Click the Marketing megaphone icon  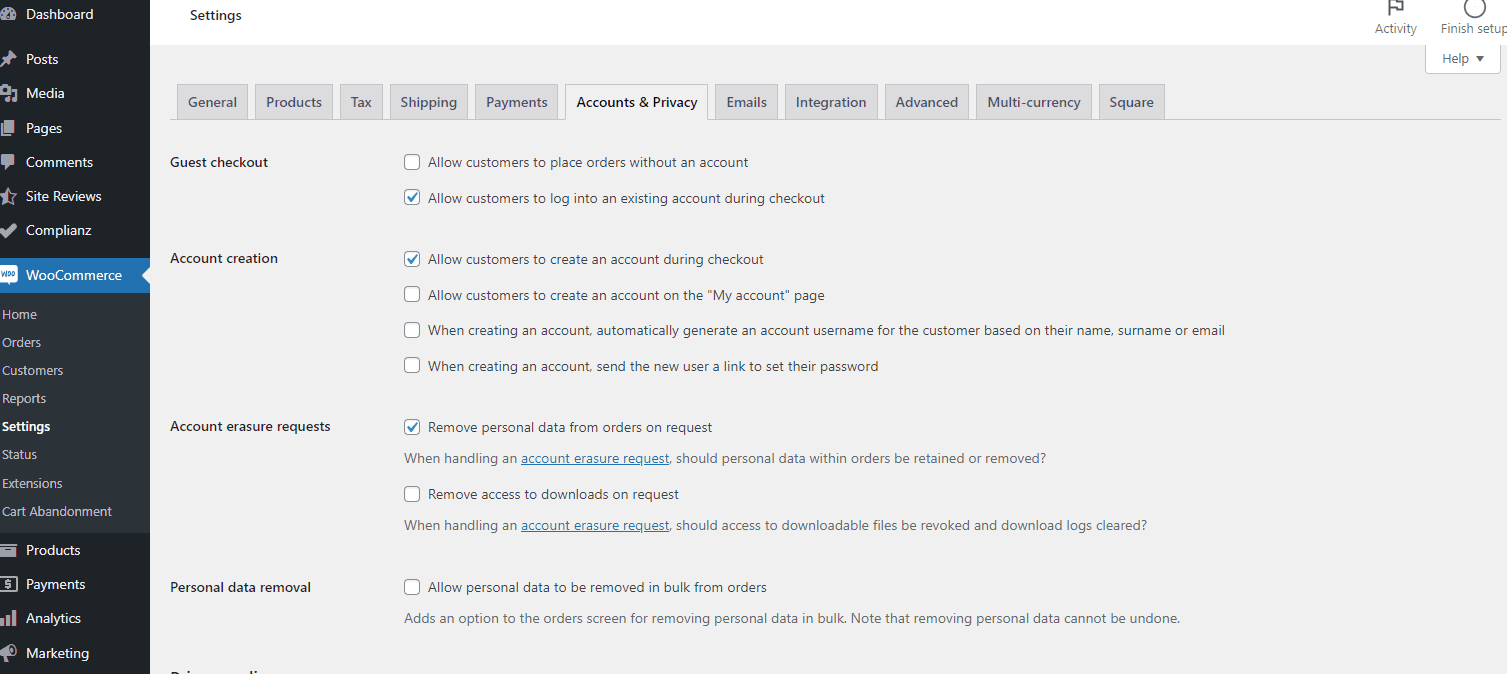pyautogui.click(x=9, y=653)
